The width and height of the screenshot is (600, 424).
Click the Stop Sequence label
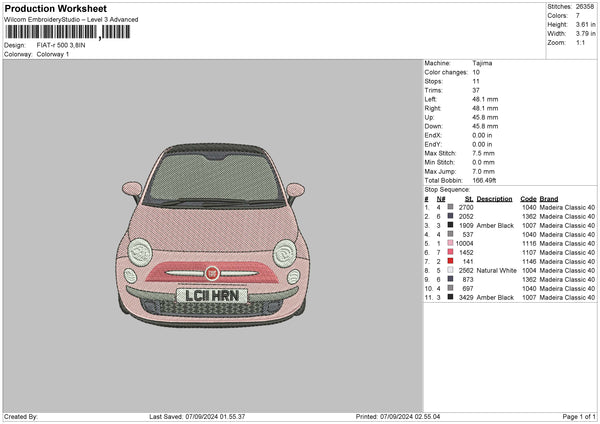point(446,188)
